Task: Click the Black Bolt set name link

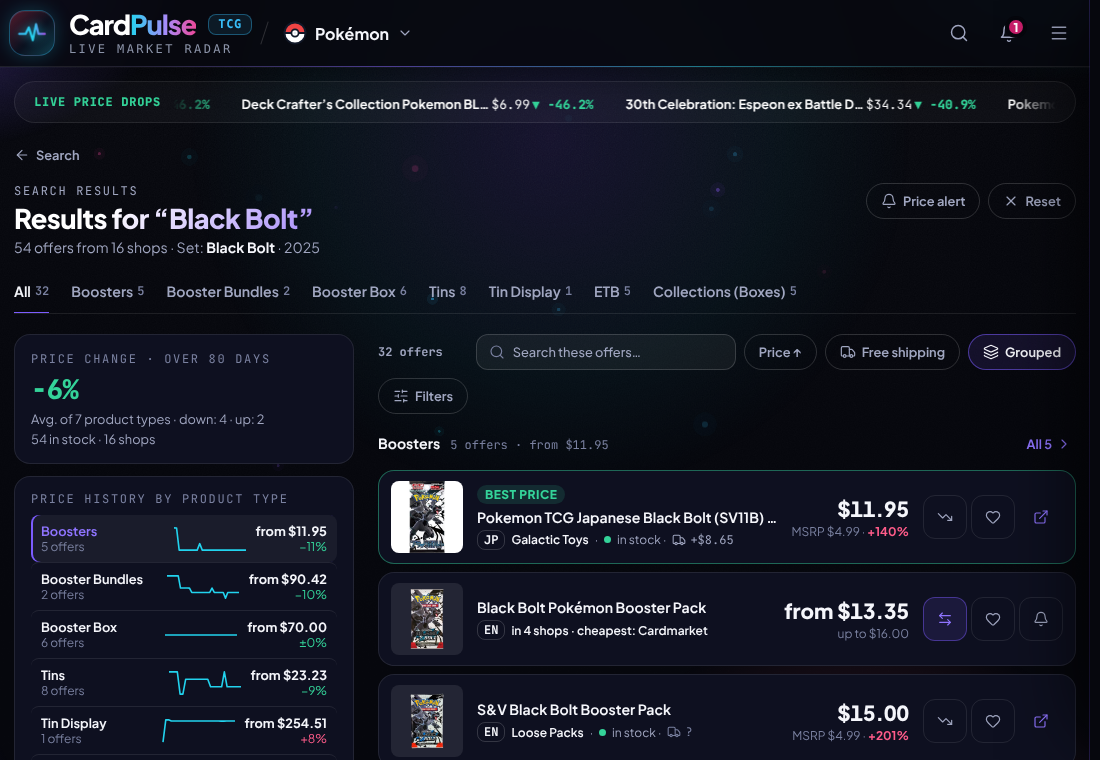Action: 240,248
